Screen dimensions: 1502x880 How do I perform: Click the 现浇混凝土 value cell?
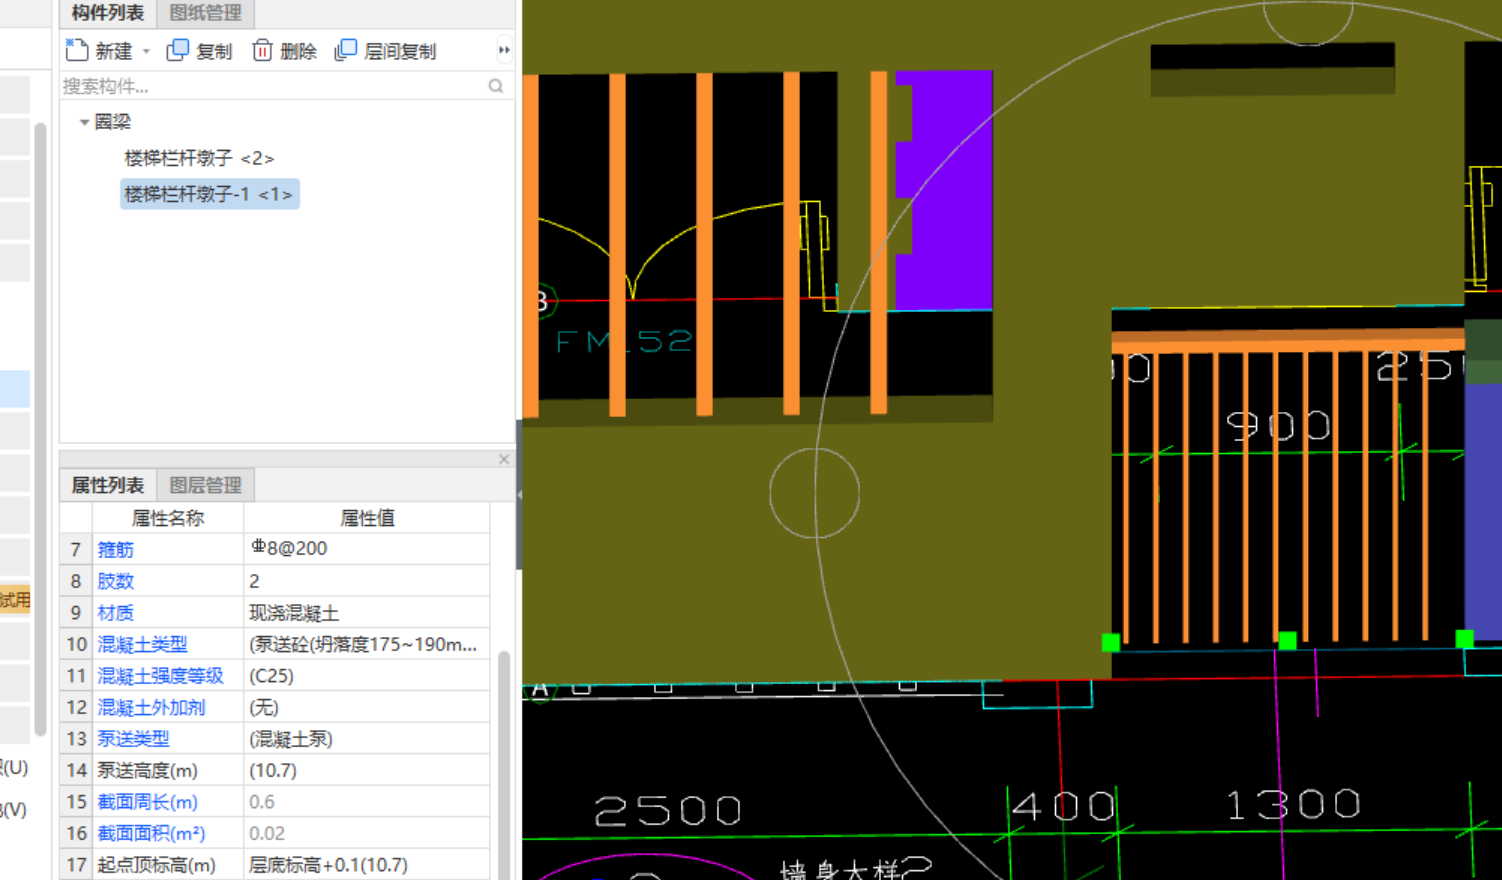[367, 613]
